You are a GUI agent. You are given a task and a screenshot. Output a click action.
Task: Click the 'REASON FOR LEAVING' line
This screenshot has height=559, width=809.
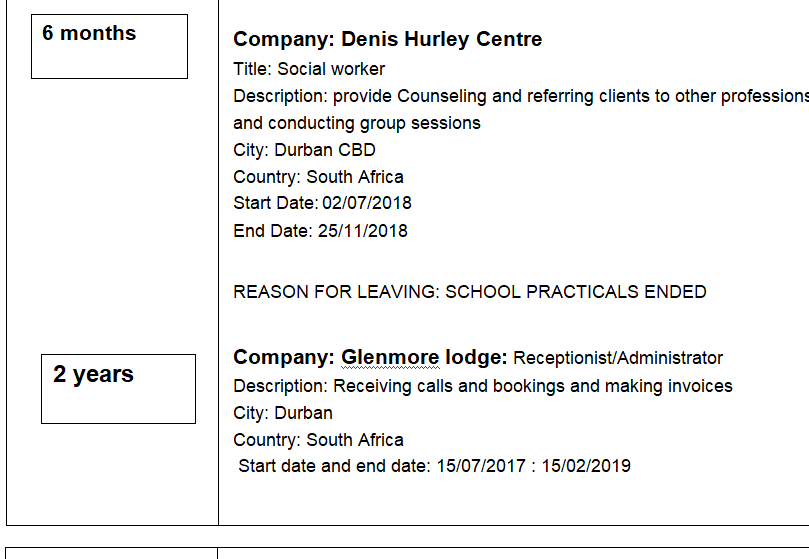click(336, 292)
